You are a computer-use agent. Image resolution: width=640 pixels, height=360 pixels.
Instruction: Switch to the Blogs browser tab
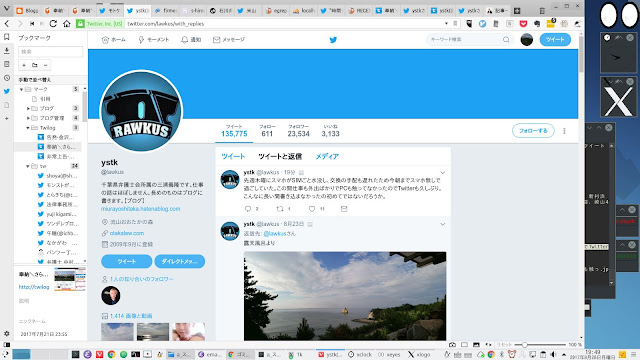coord(27,11)
